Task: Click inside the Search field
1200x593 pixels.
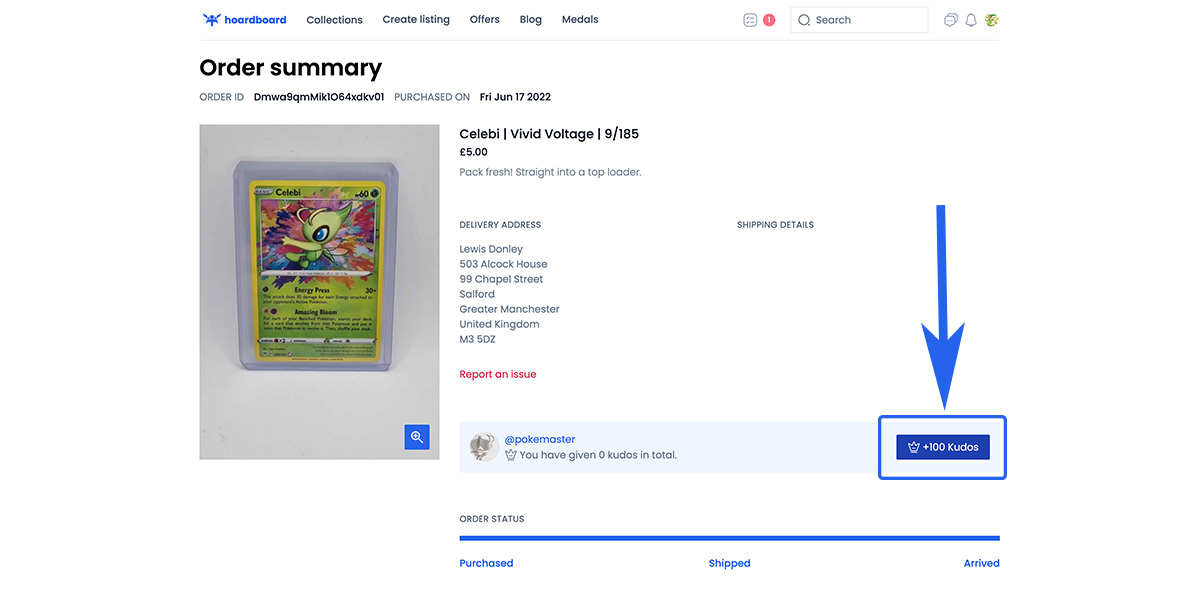Action: point(859,20)
